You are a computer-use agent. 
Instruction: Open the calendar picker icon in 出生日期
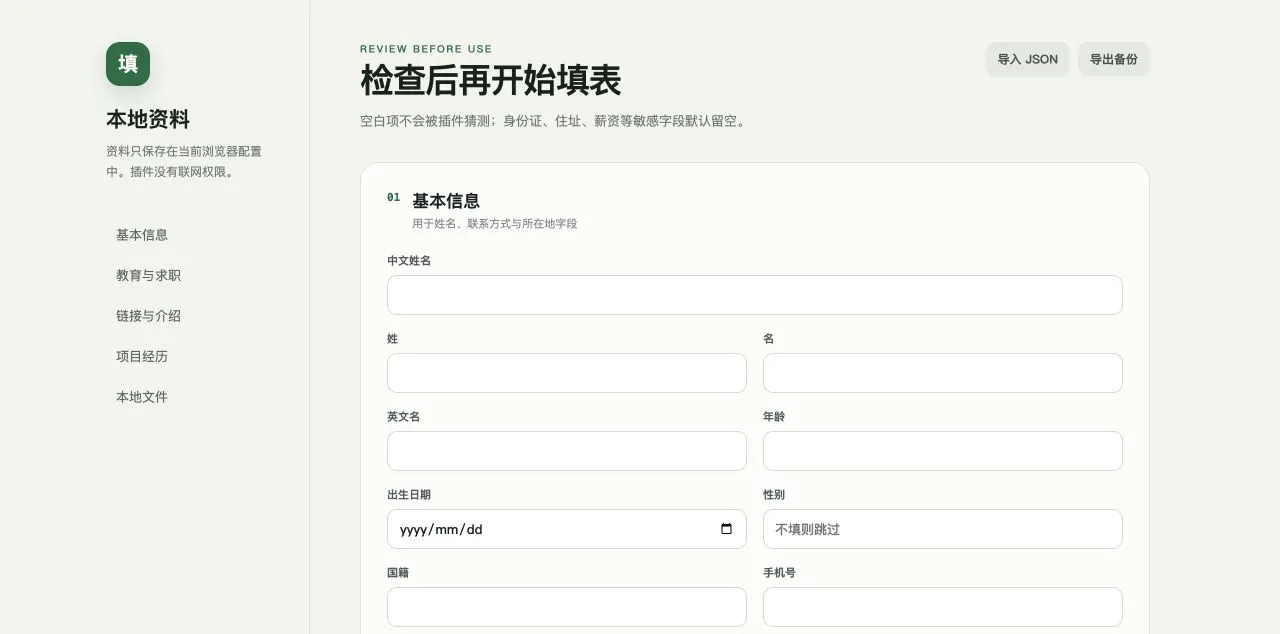pyautogui.click(x=726, y=529)
